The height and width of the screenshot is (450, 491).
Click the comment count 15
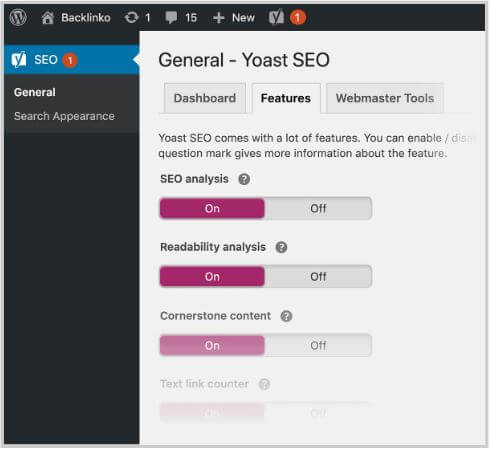click(191, 18)
